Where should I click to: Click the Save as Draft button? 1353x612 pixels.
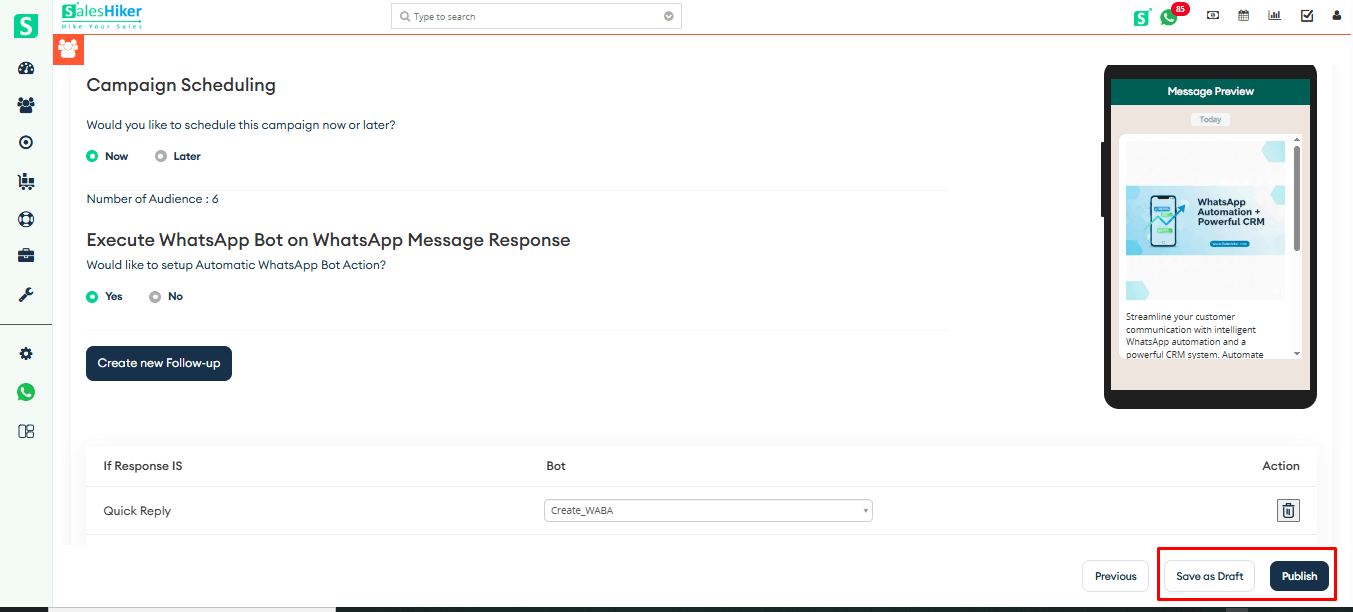tap(1209, 576)
